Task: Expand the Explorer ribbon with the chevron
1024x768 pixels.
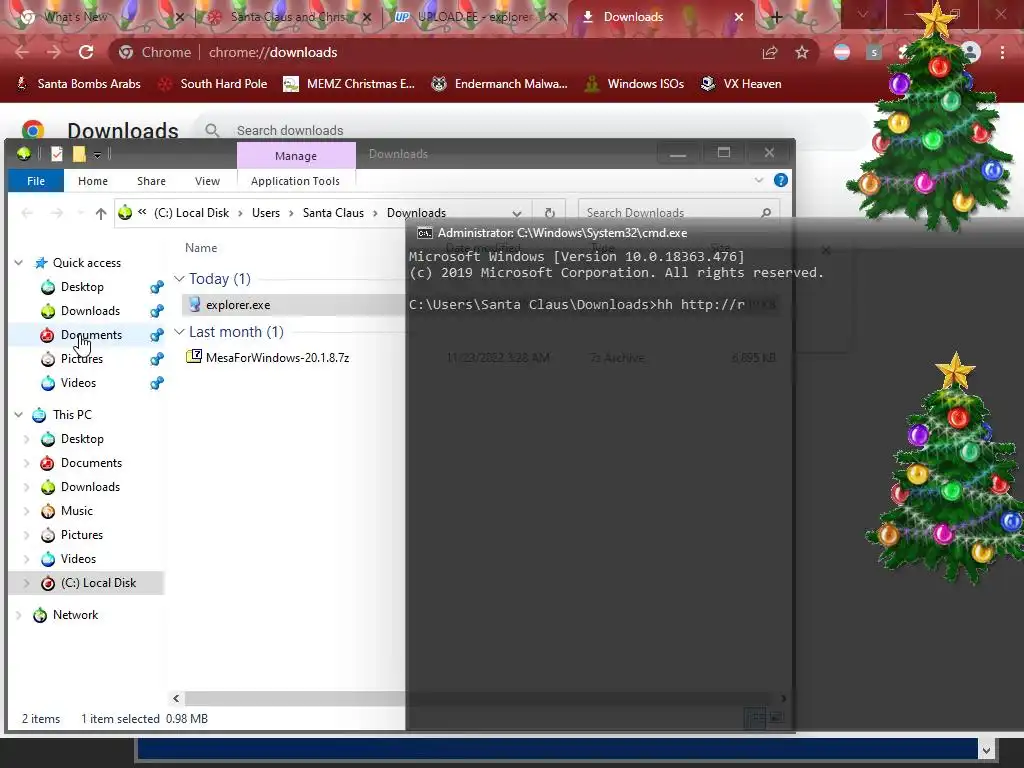Action: 759,180
